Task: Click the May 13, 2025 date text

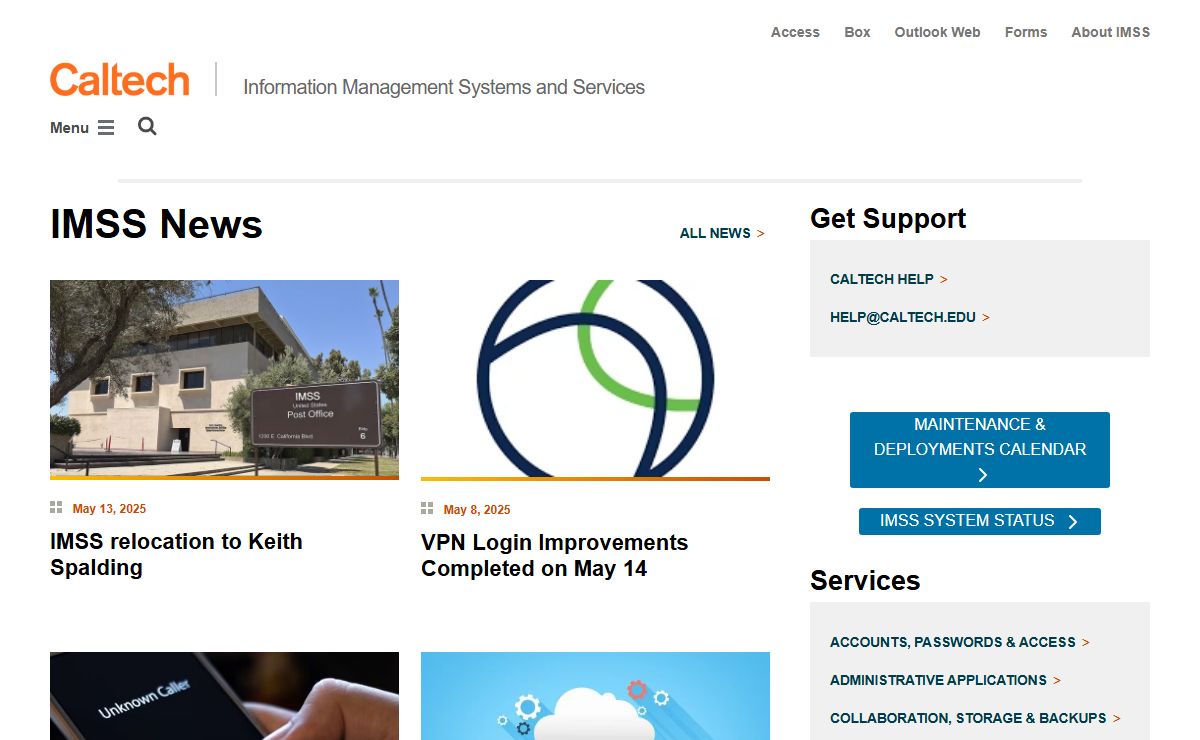Action: (x=109, y=509)
